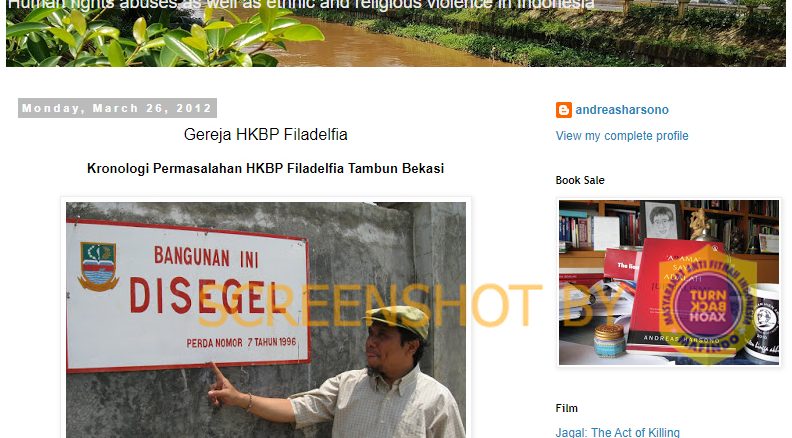Open the andreasharsono profile link
Viewport: 792px width, 438px height.
pos(622,110)
